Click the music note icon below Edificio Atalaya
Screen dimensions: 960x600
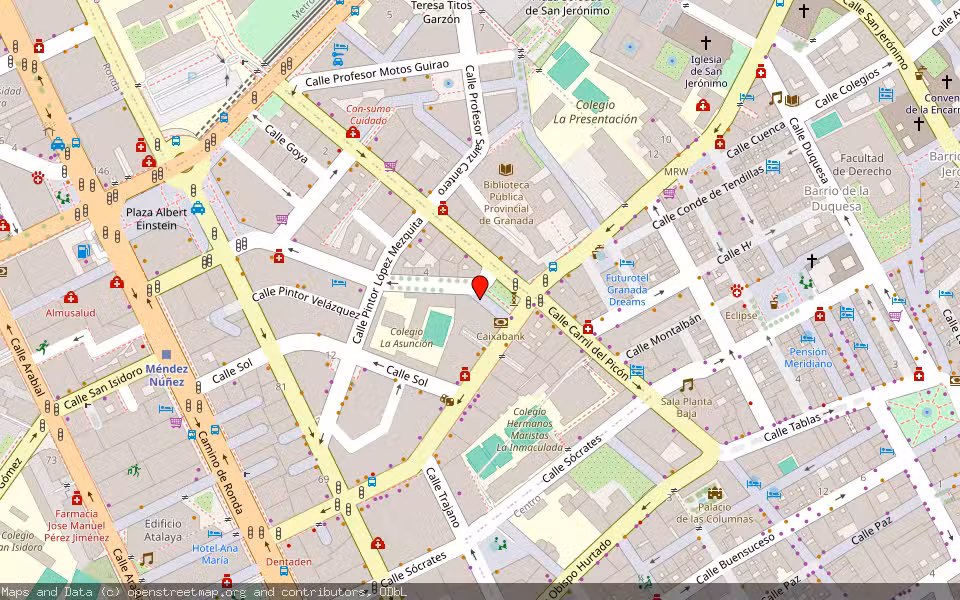coord(146,558)
